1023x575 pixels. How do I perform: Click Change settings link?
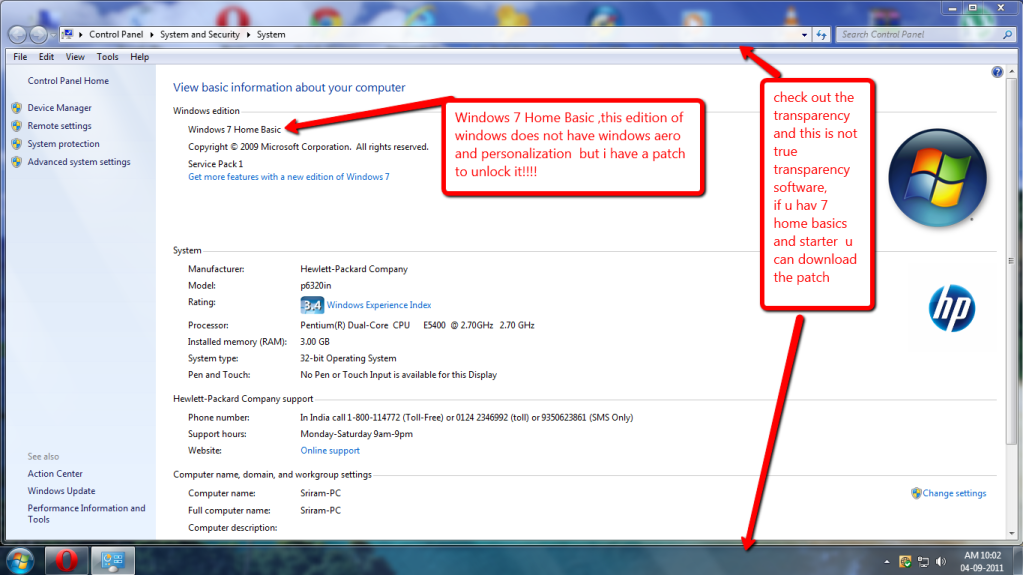pos(954,493)
